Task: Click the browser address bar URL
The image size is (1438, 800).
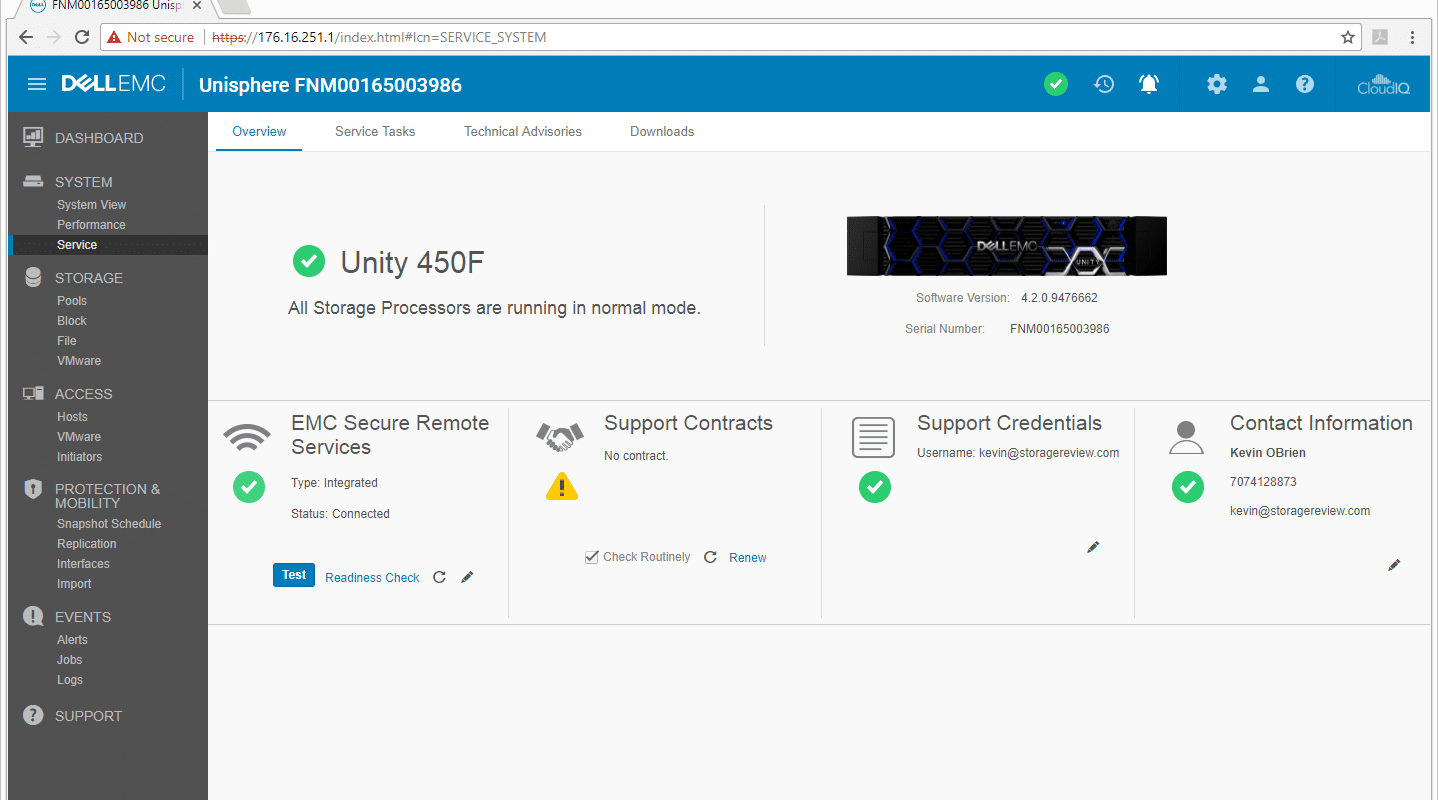Action: coord(380,37)
